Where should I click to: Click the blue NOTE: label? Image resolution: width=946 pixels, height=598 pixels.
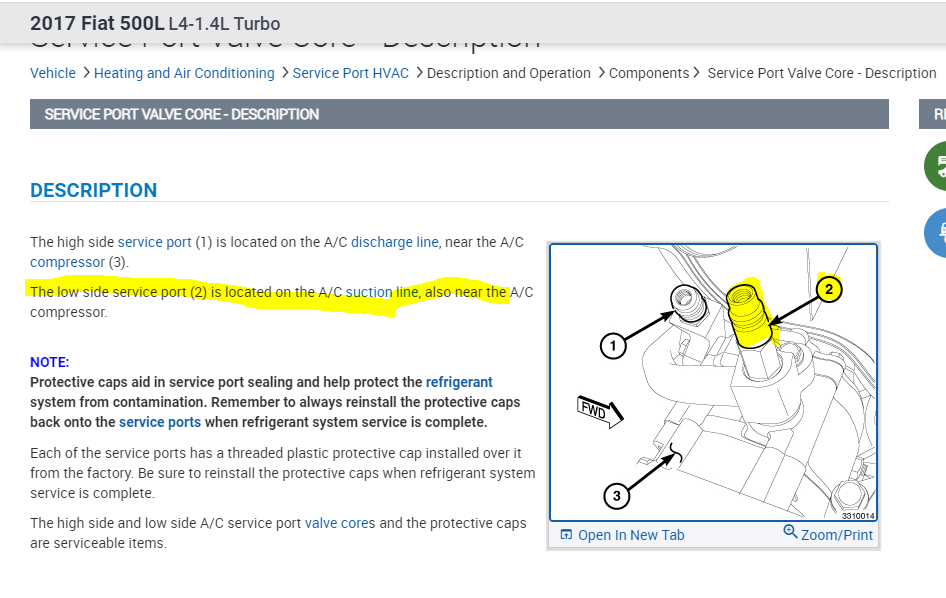pos(49,362)
